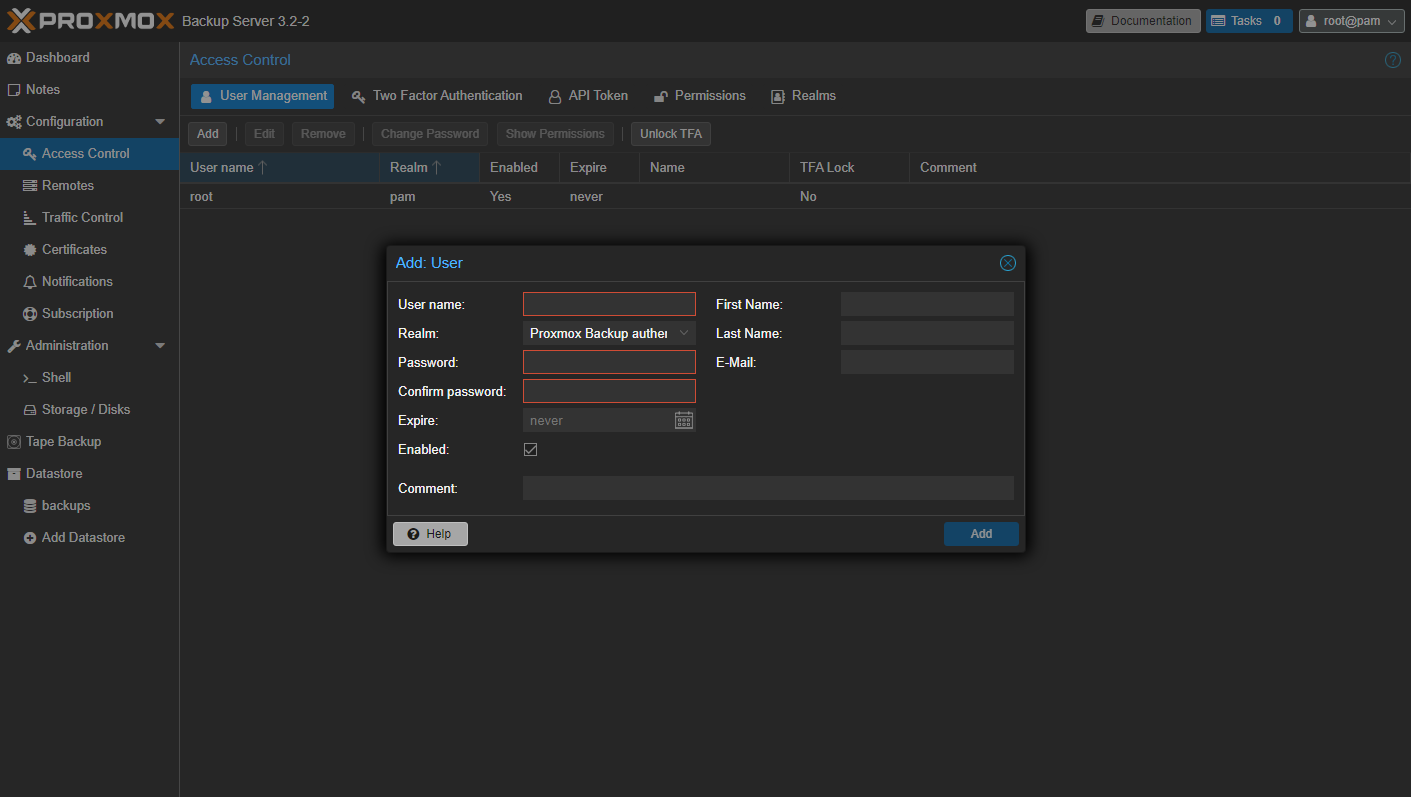Close the Add: User dialog
1411x797 pixels.
[1008, 263]
